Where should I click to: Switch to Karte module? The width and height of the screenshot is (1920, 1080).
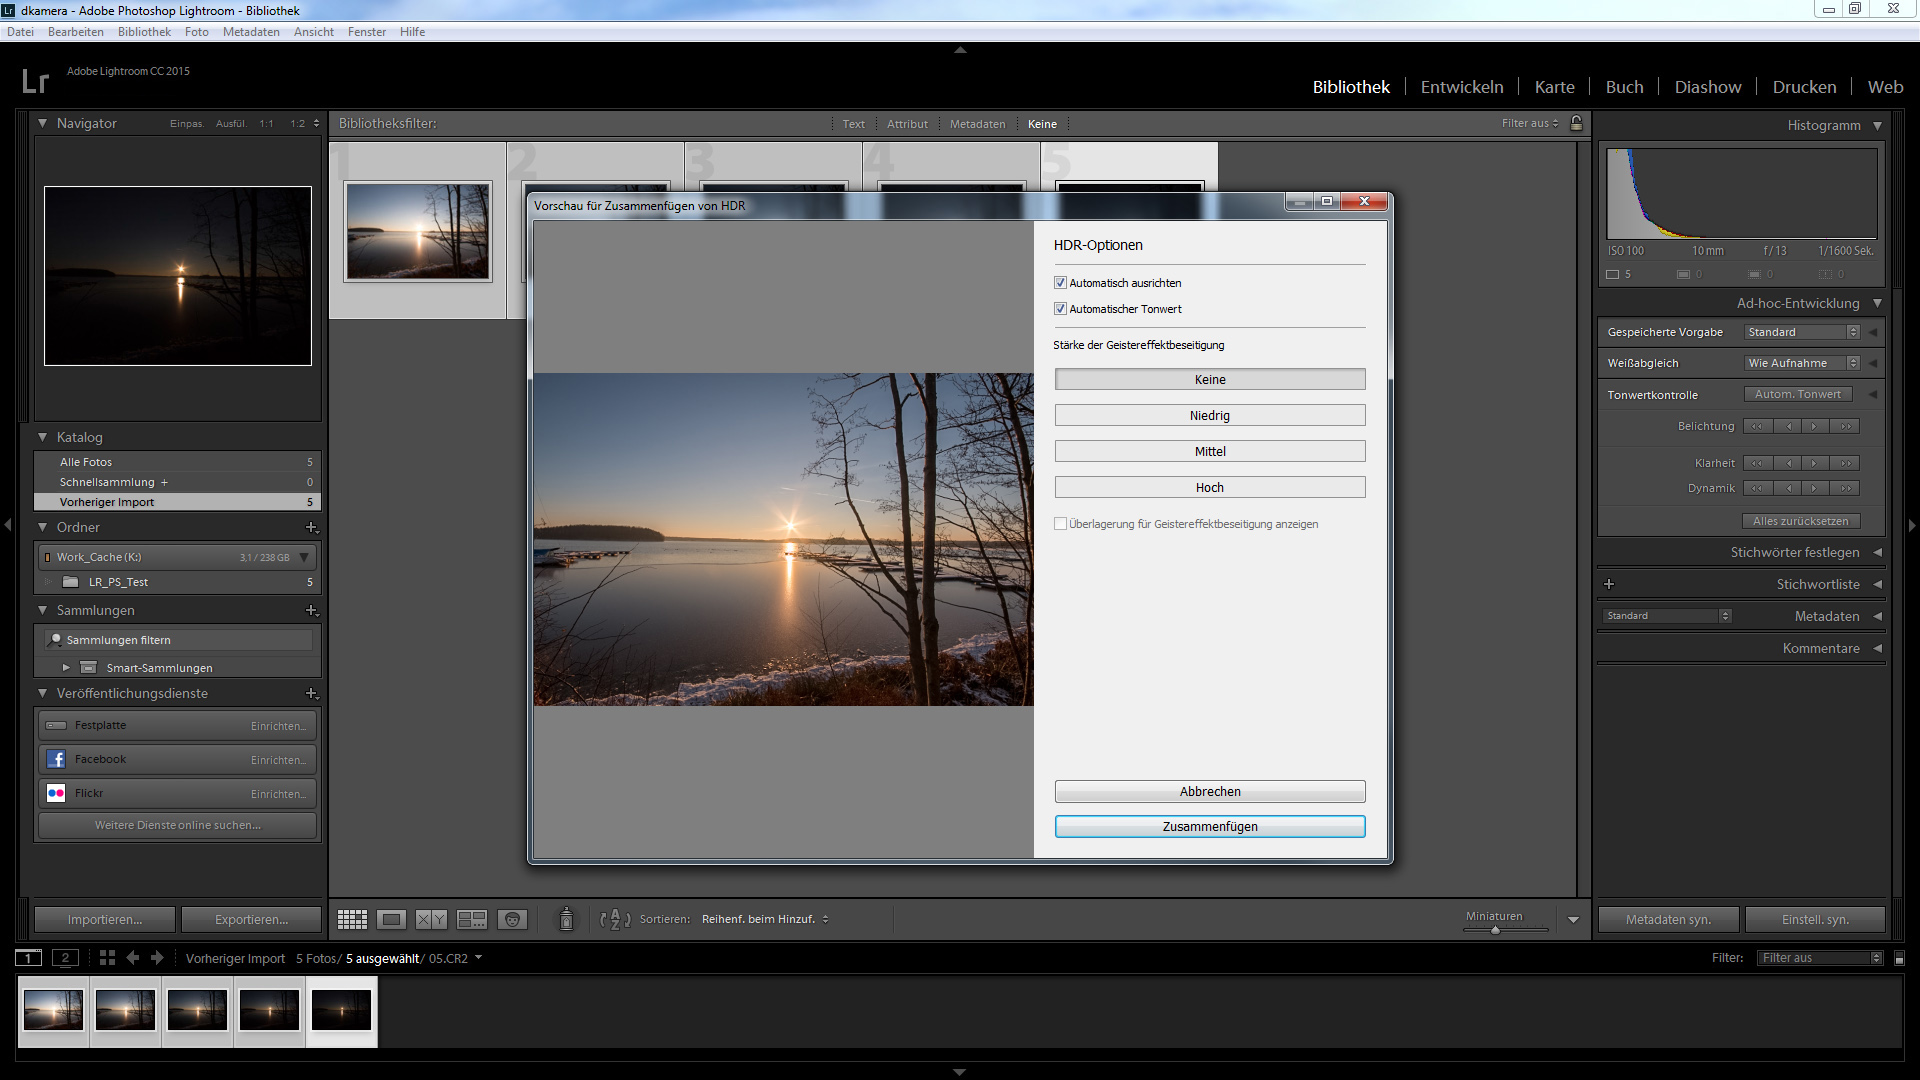tap(1554, 87)
